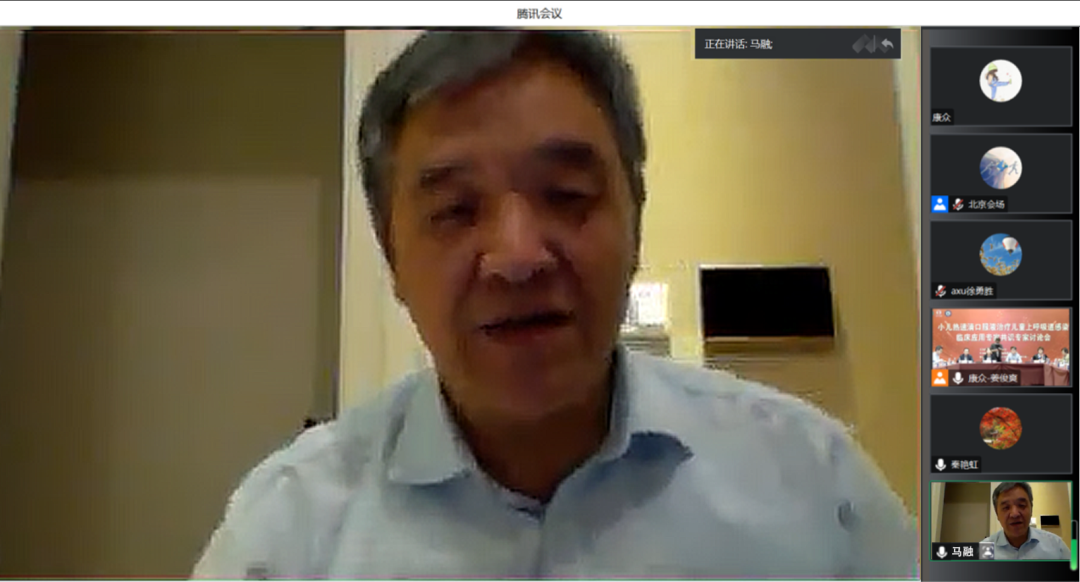This screenshot has height=582, width=1080.
Task: Click the 正在讲话: 马融 speaker label
Action: pyautogui.click(x=738, y=44)
